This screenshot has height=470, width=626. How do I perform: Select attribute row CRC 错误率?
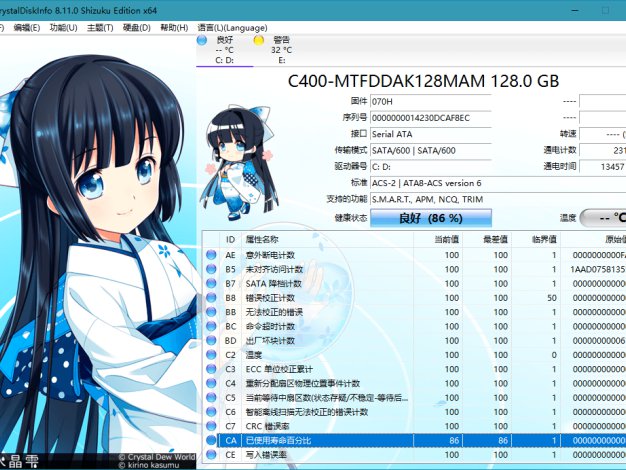tap(414, 426)
